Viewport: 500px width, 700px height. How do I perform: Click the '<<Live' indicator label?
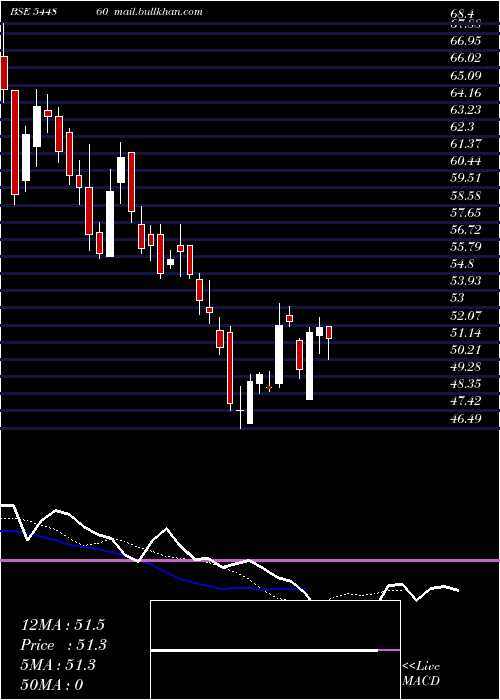click(x=421, y=667)
